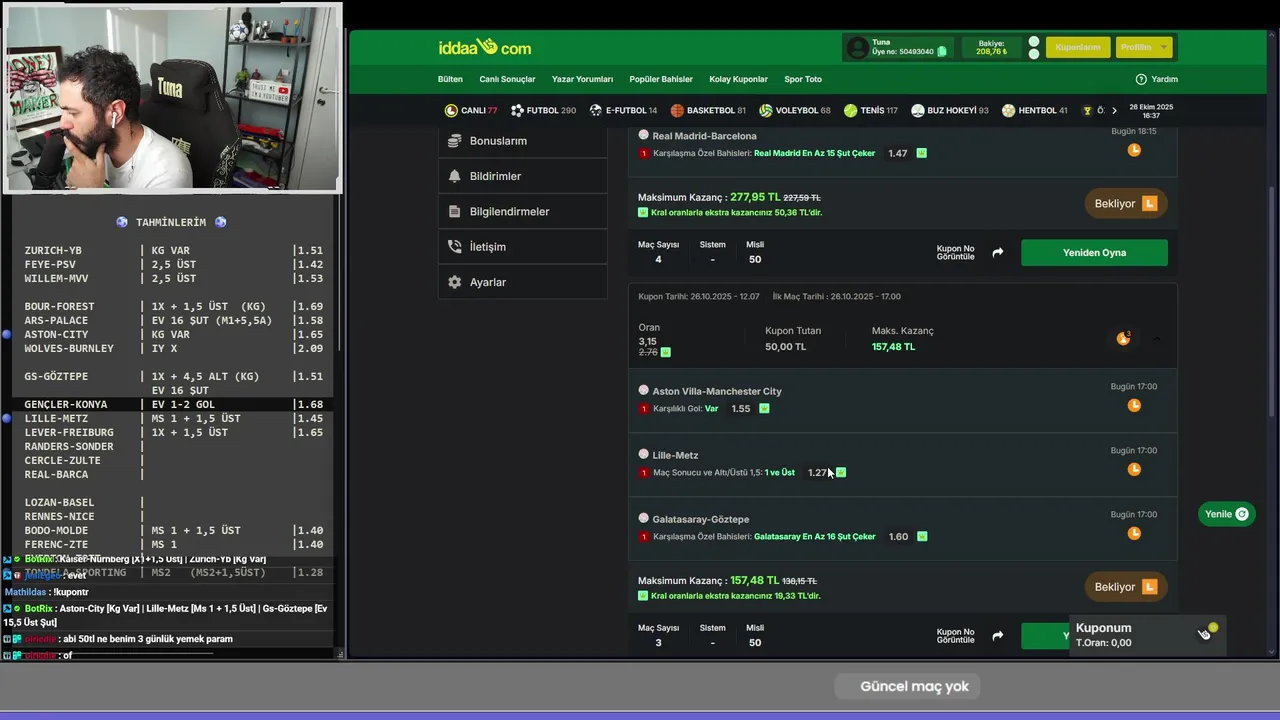Open the Kolay Kuponlar menu
The height and width of the screenshot is (720, 1280).
click(x=738, y=79)
